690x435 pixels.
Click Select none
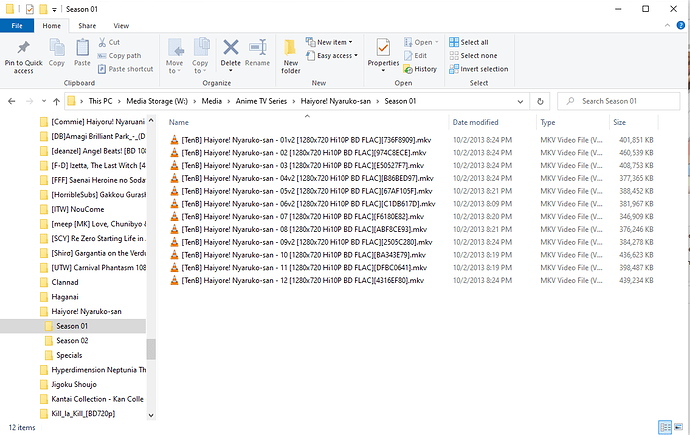tap(473, 56)
